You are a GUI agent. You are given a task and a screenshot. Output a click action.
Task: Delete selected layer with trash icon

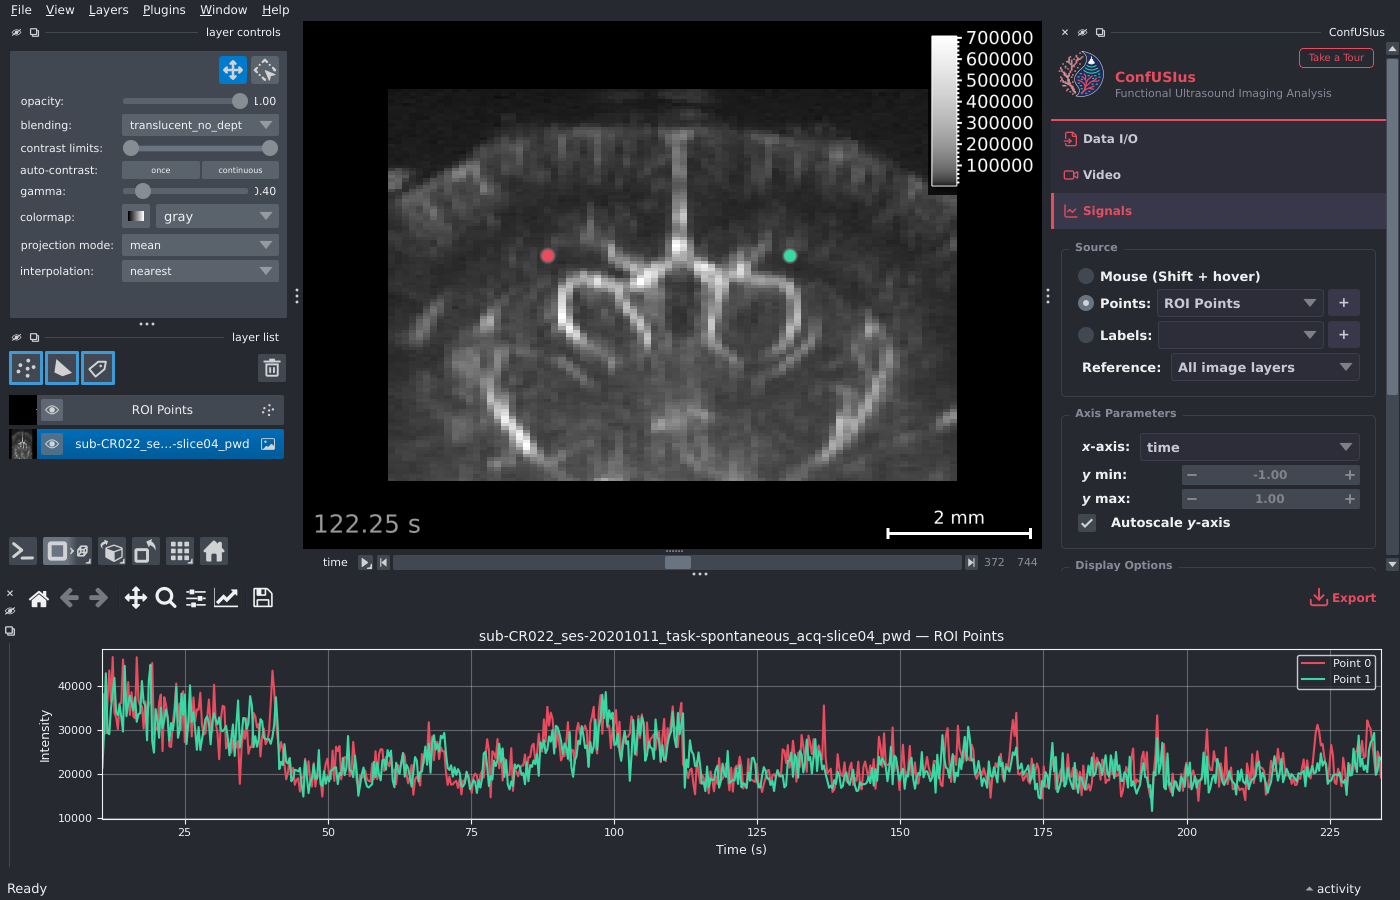(271, 368)
